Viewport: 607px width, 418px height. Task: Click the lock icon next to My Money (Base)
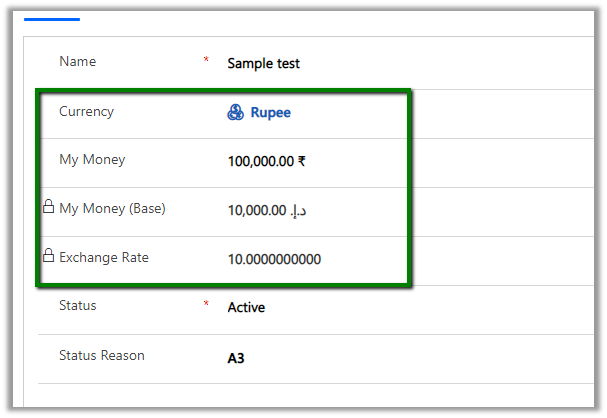click(x=47, y=208)
